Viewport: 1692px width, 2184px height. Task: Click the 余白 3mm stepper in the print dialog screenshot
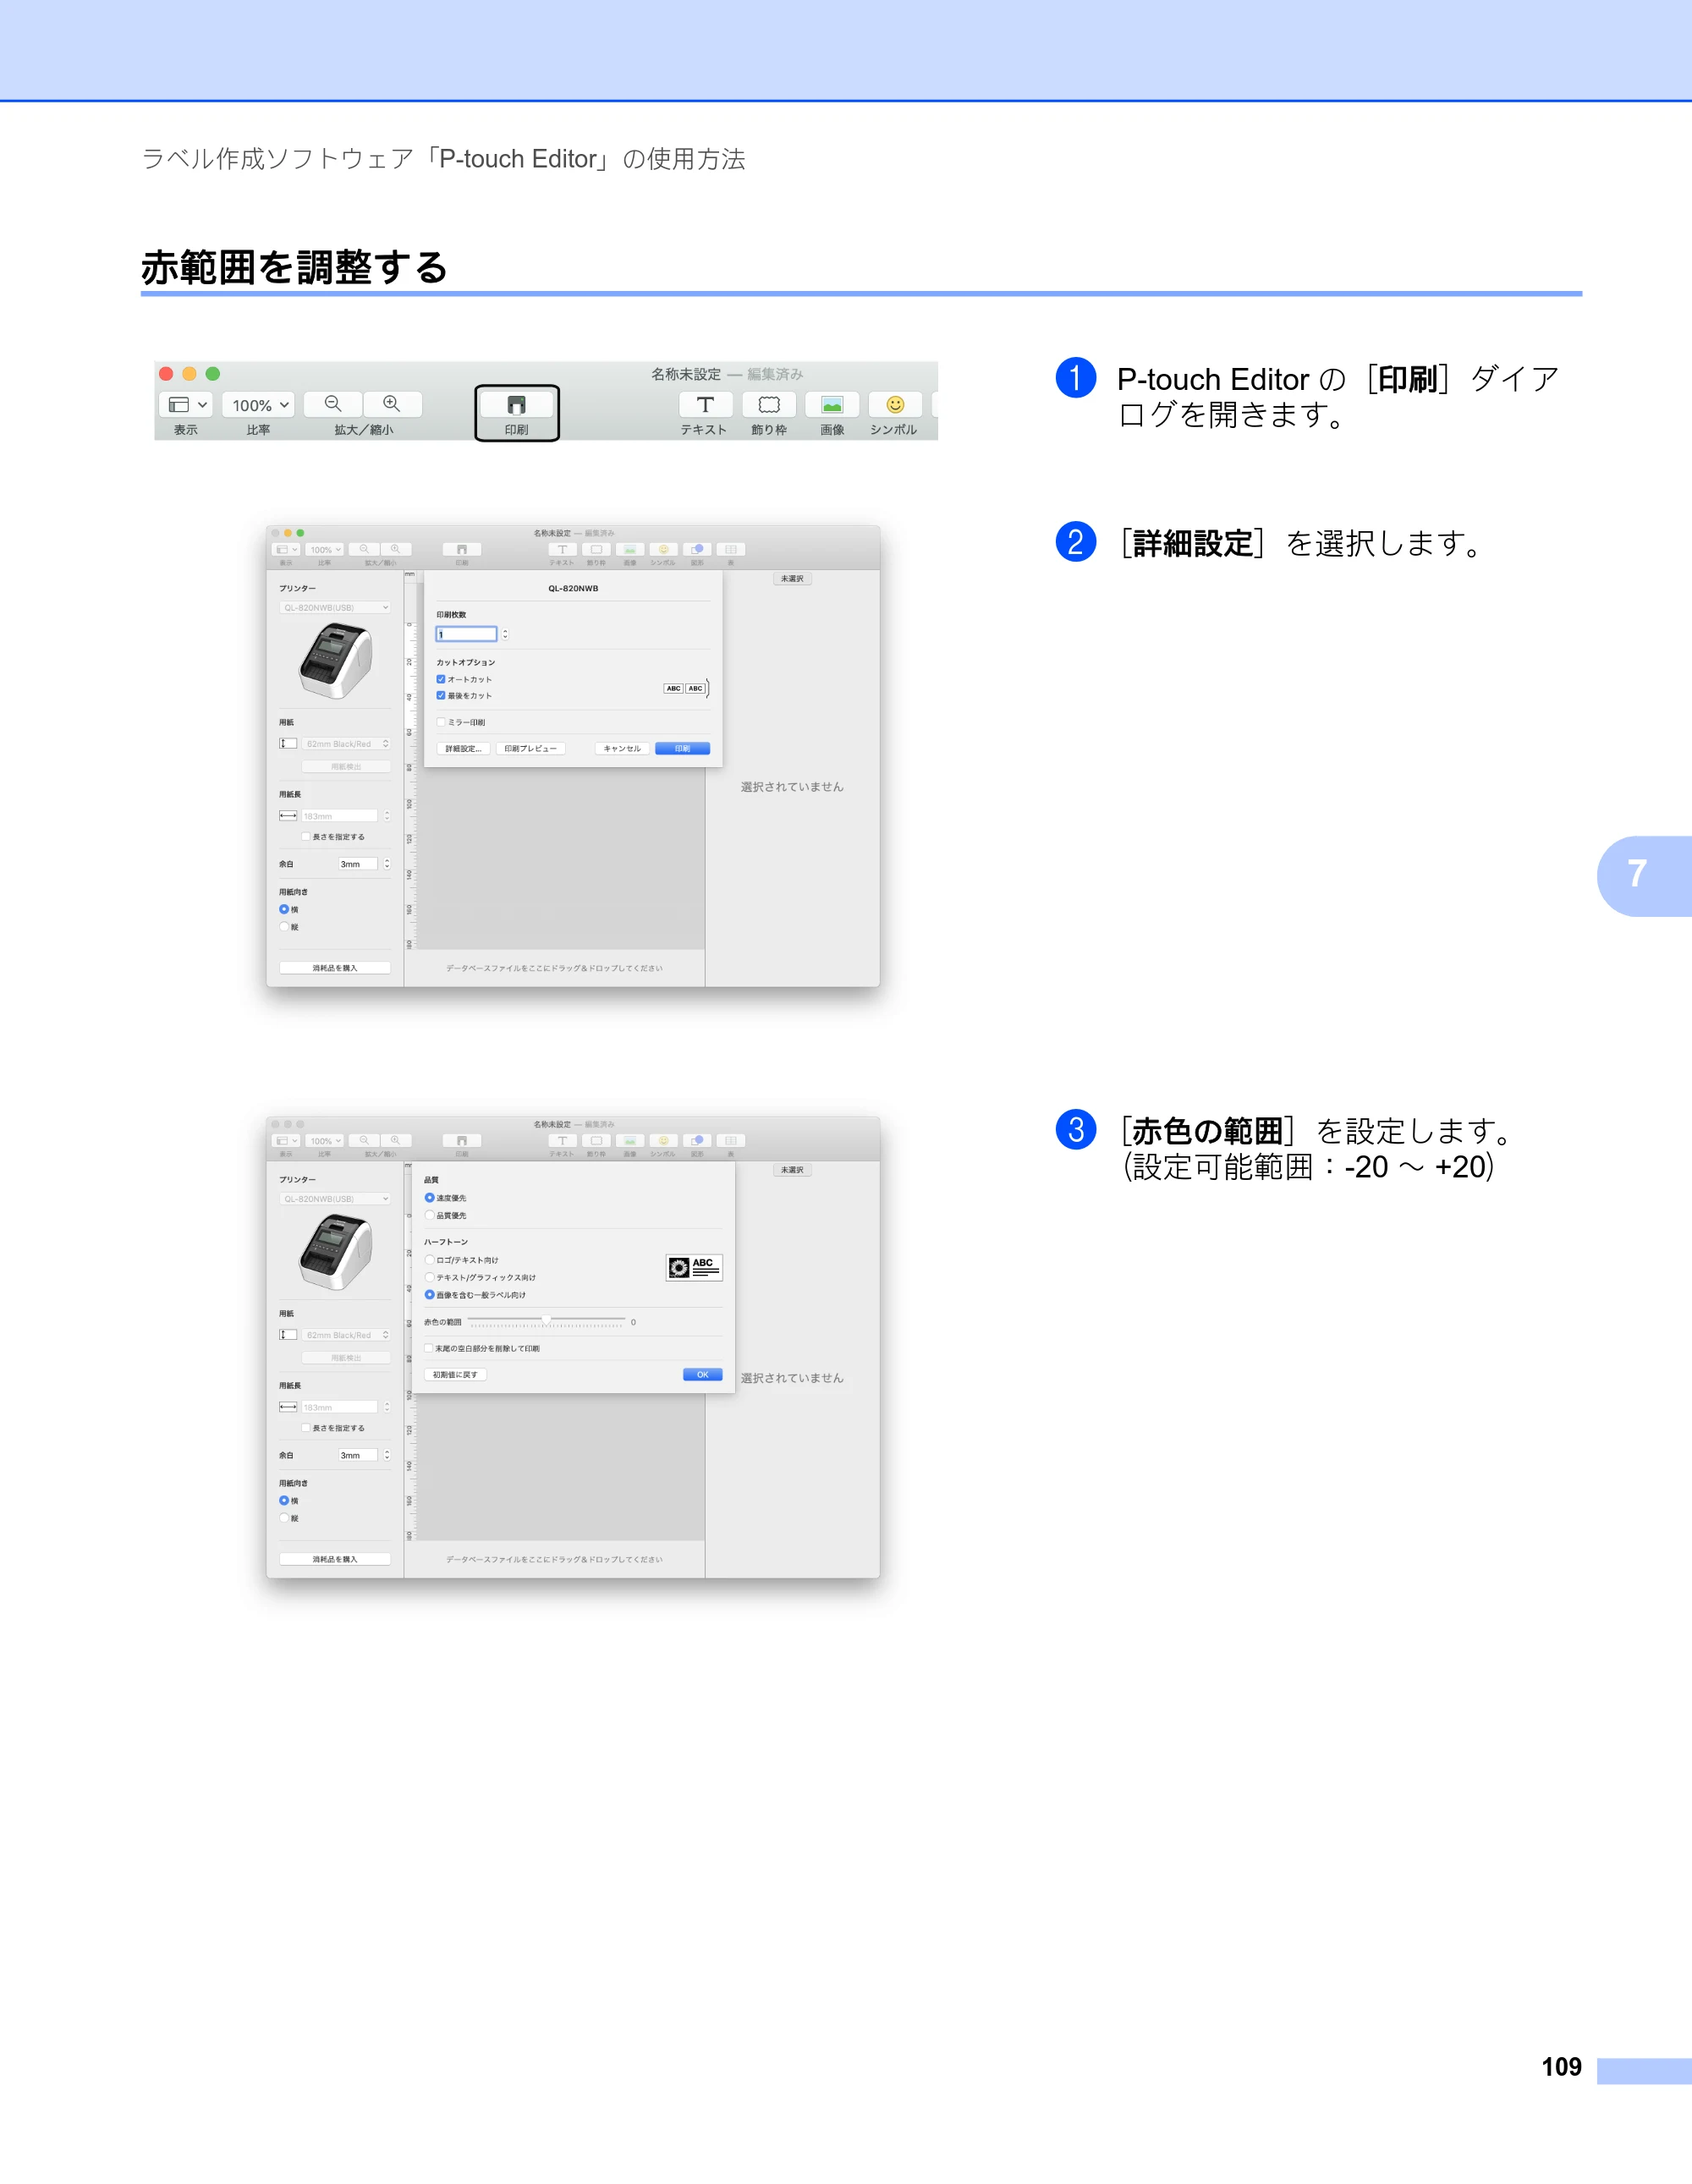point(387,863)
